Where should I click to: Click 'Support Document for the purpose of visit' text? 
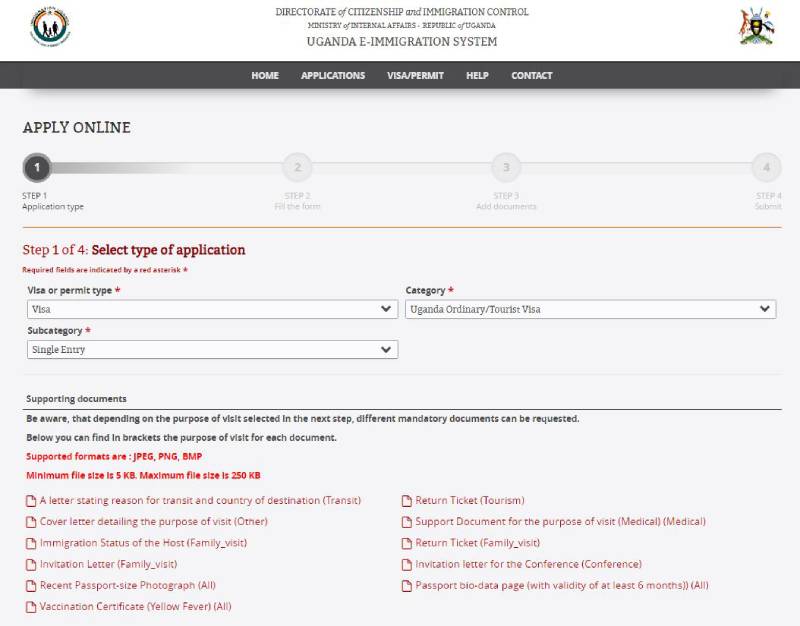point(515,521)
